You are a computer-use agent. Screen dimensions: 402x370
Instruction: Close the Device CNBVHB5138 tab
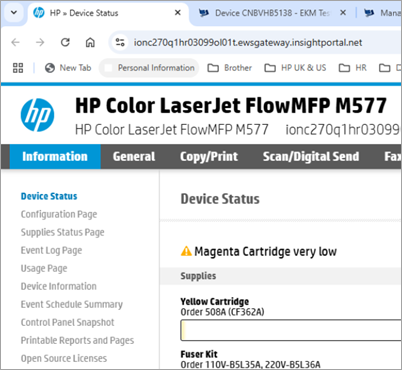(x=343, y=13)
